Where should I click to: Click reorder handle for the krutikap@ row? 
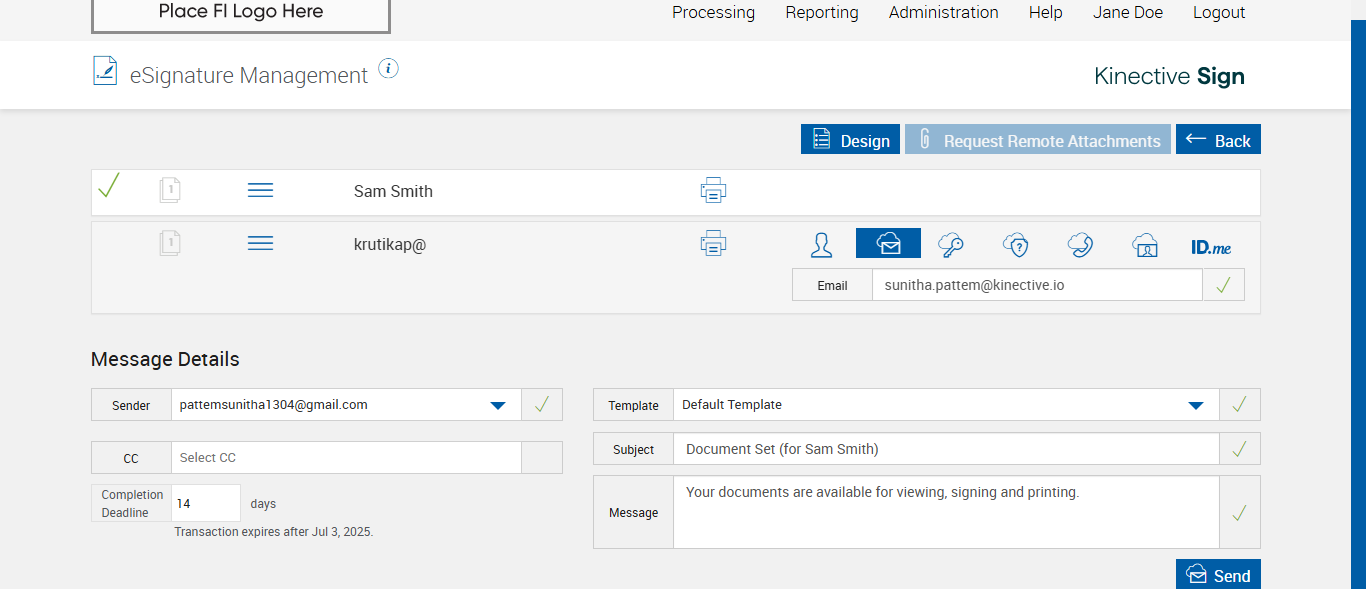[x=260, y=243]
